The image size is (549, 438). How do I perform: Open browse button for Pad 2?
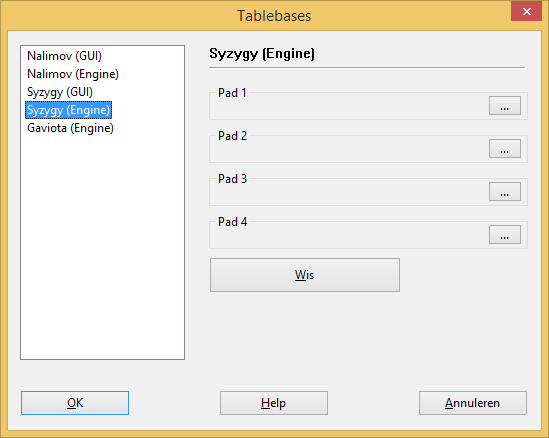(x=505, y=149)
